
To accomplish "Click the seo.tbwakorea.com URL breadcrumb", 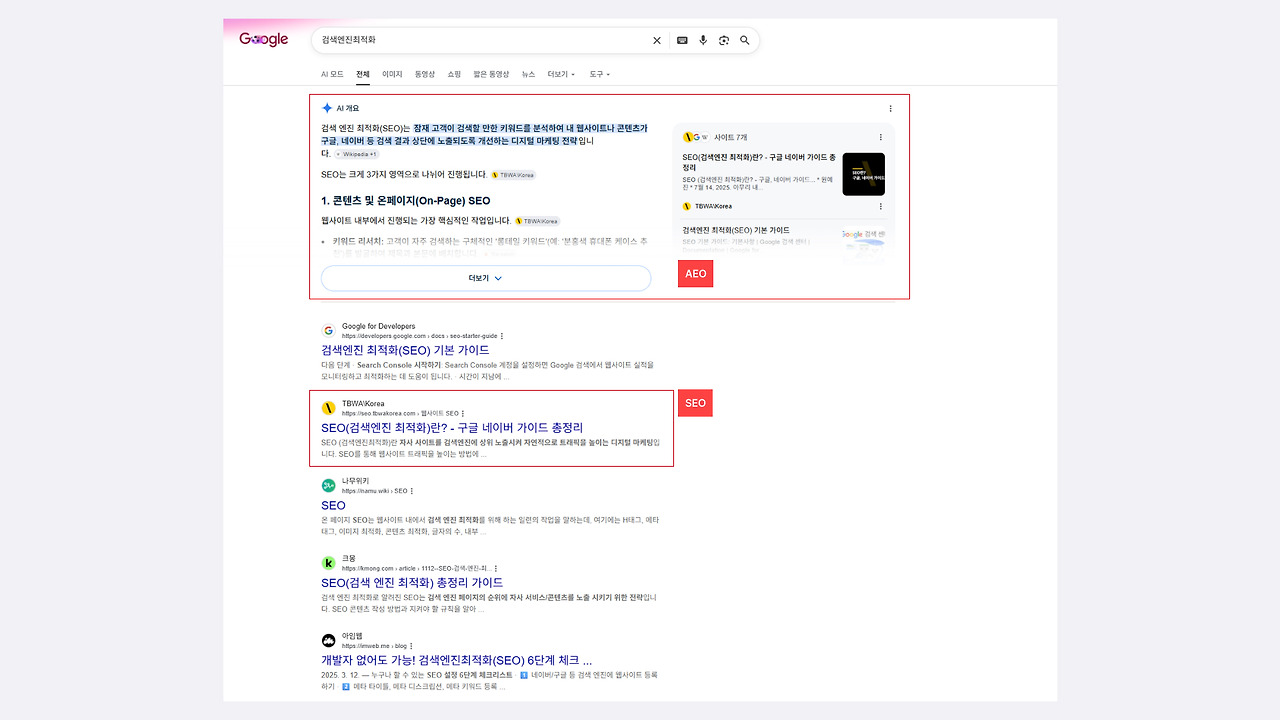I will (x=400, y=413).
